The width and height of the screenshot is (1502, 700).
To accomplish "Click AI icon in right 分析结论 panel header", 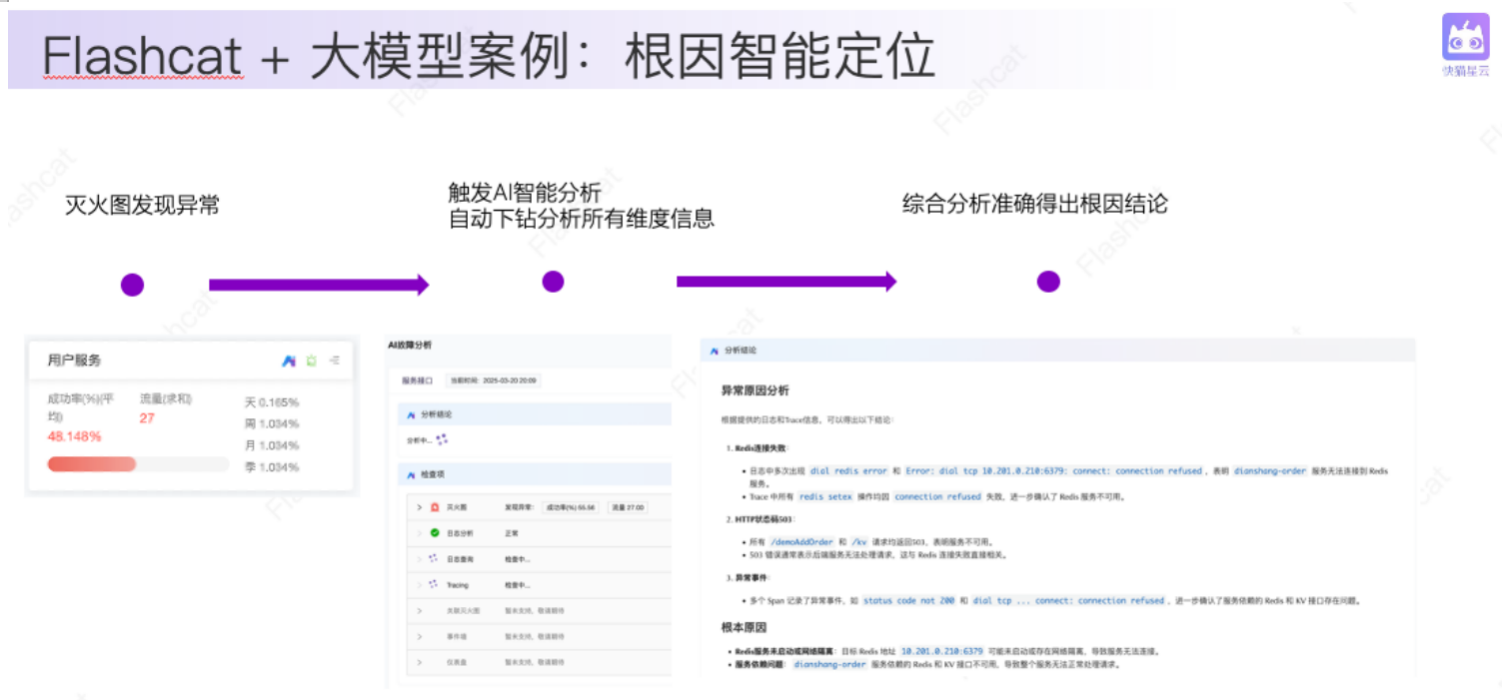I will point(714,351).
